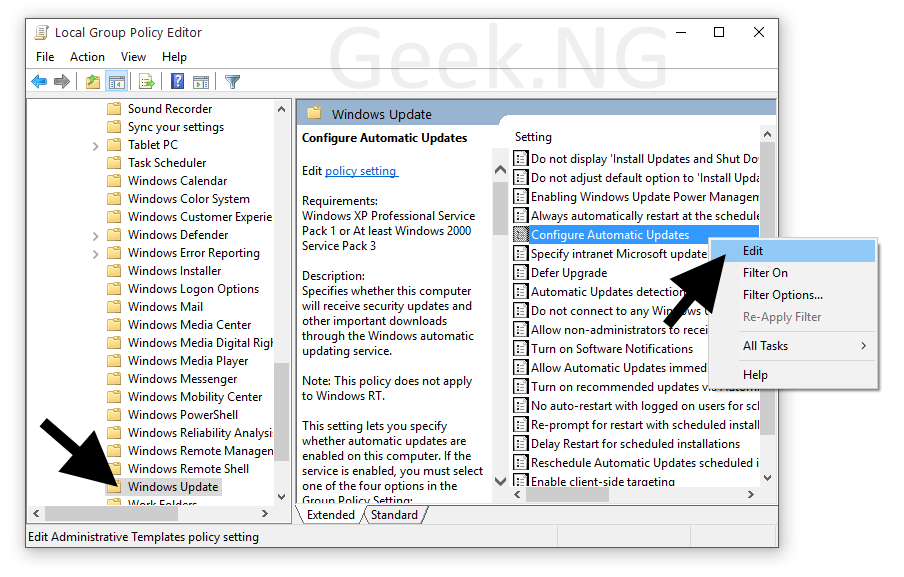
Task: Click the Defer Upgrade policy icon
Action: click(x=521, y=273)
